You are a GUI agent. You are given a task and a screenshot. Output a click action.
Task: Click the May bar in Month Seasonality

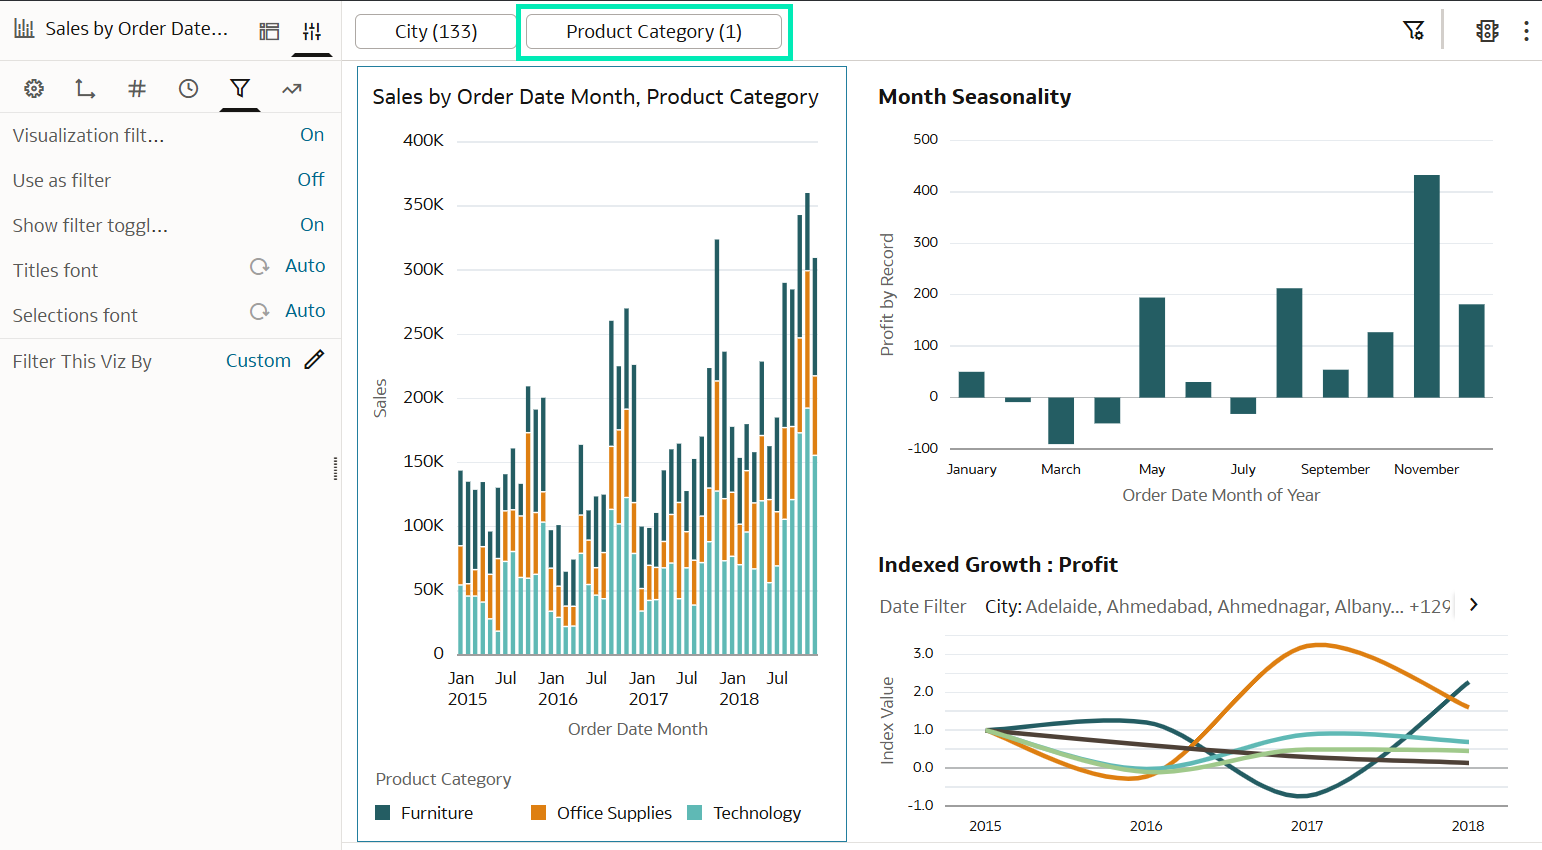(x=1152, y=347)
